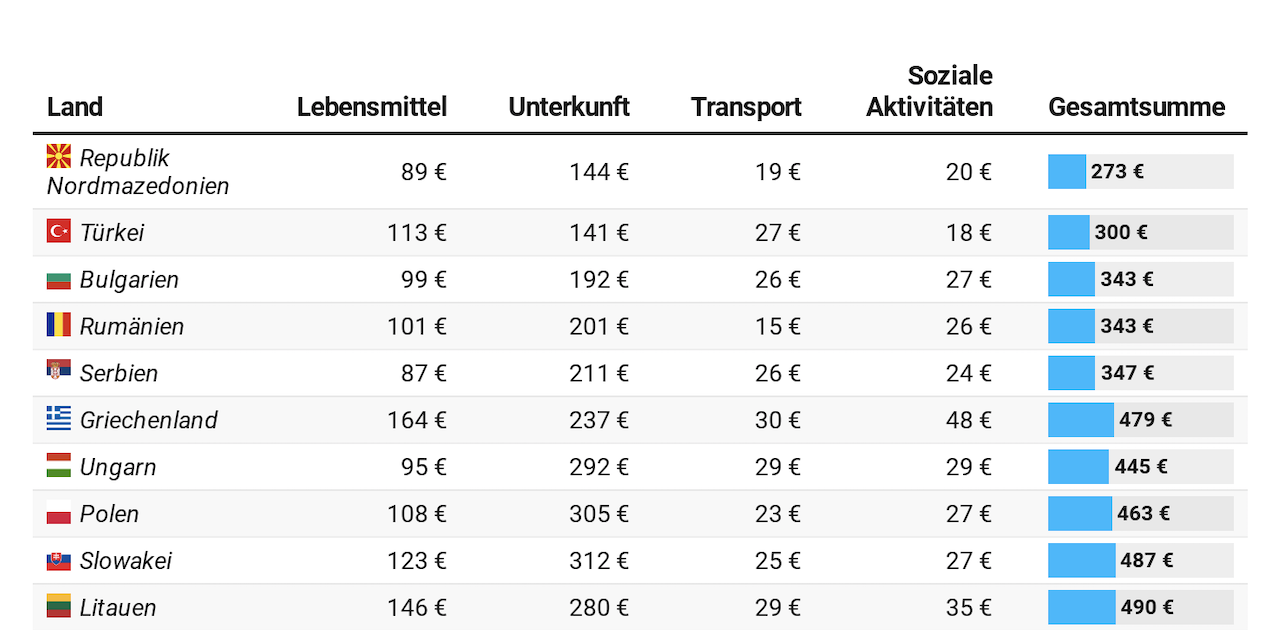Sort by the Land column header
The height and width of the screenshot is (630, 1280).
75,107
